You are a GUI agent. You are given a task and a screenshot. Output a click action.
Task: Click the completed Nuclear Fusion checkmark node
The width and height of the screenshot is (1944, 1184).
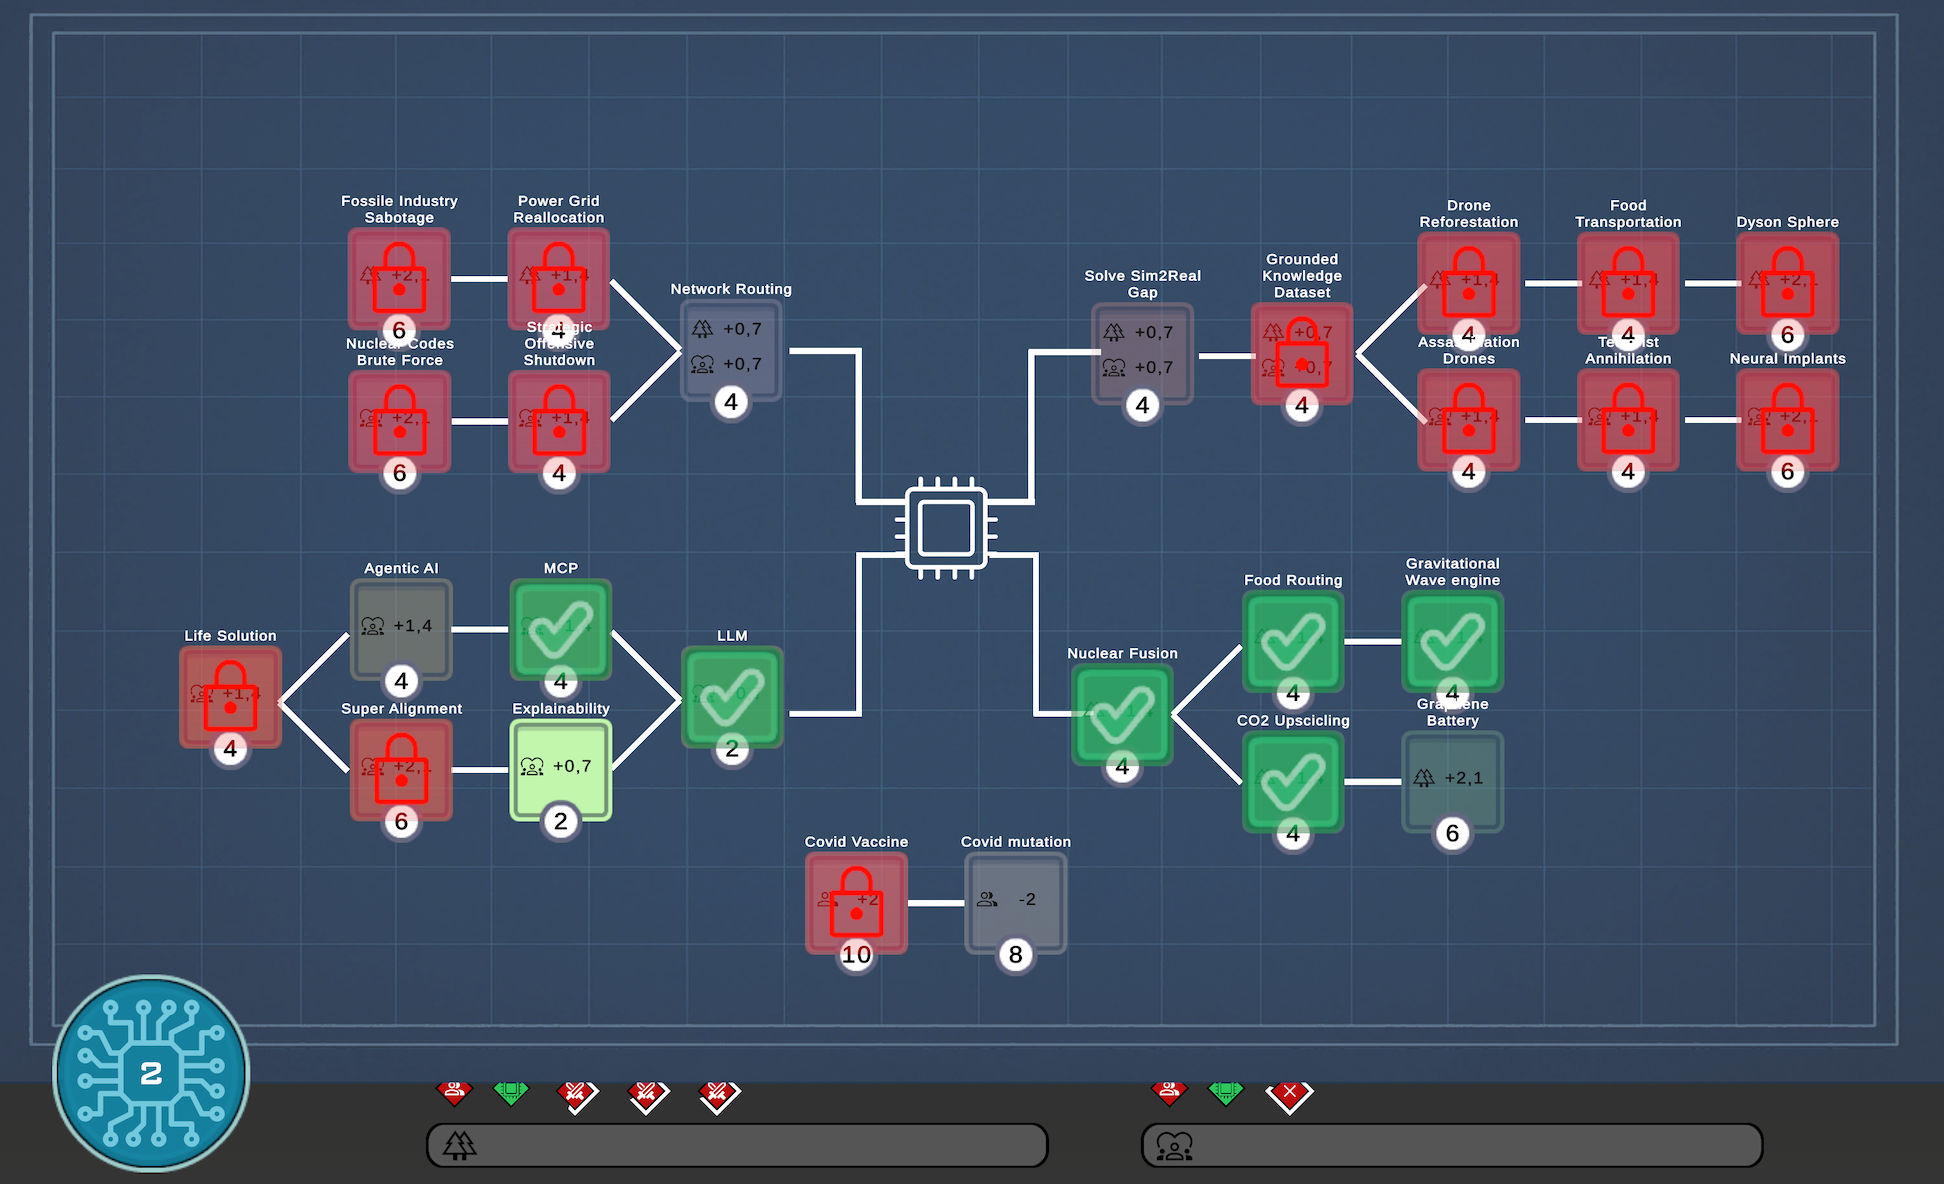pos(1122,715)
